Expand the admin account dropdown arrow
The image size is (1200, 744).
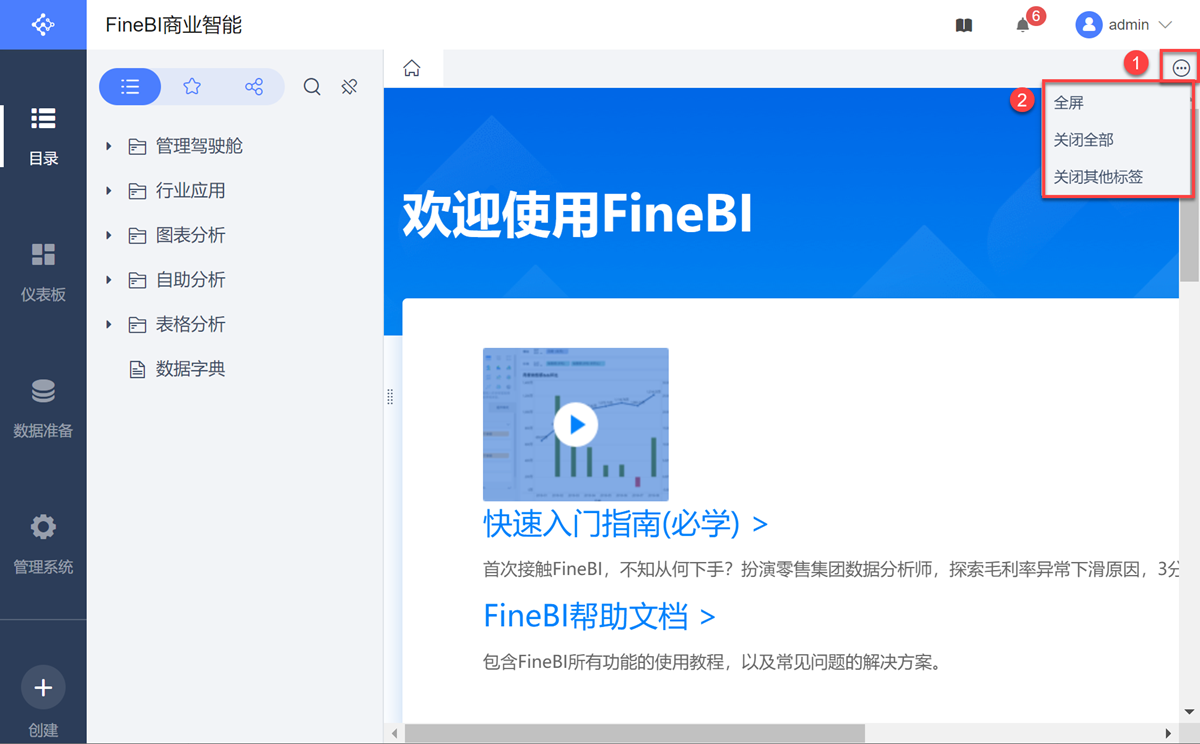pyautogui.click(x=1164, y=25)
